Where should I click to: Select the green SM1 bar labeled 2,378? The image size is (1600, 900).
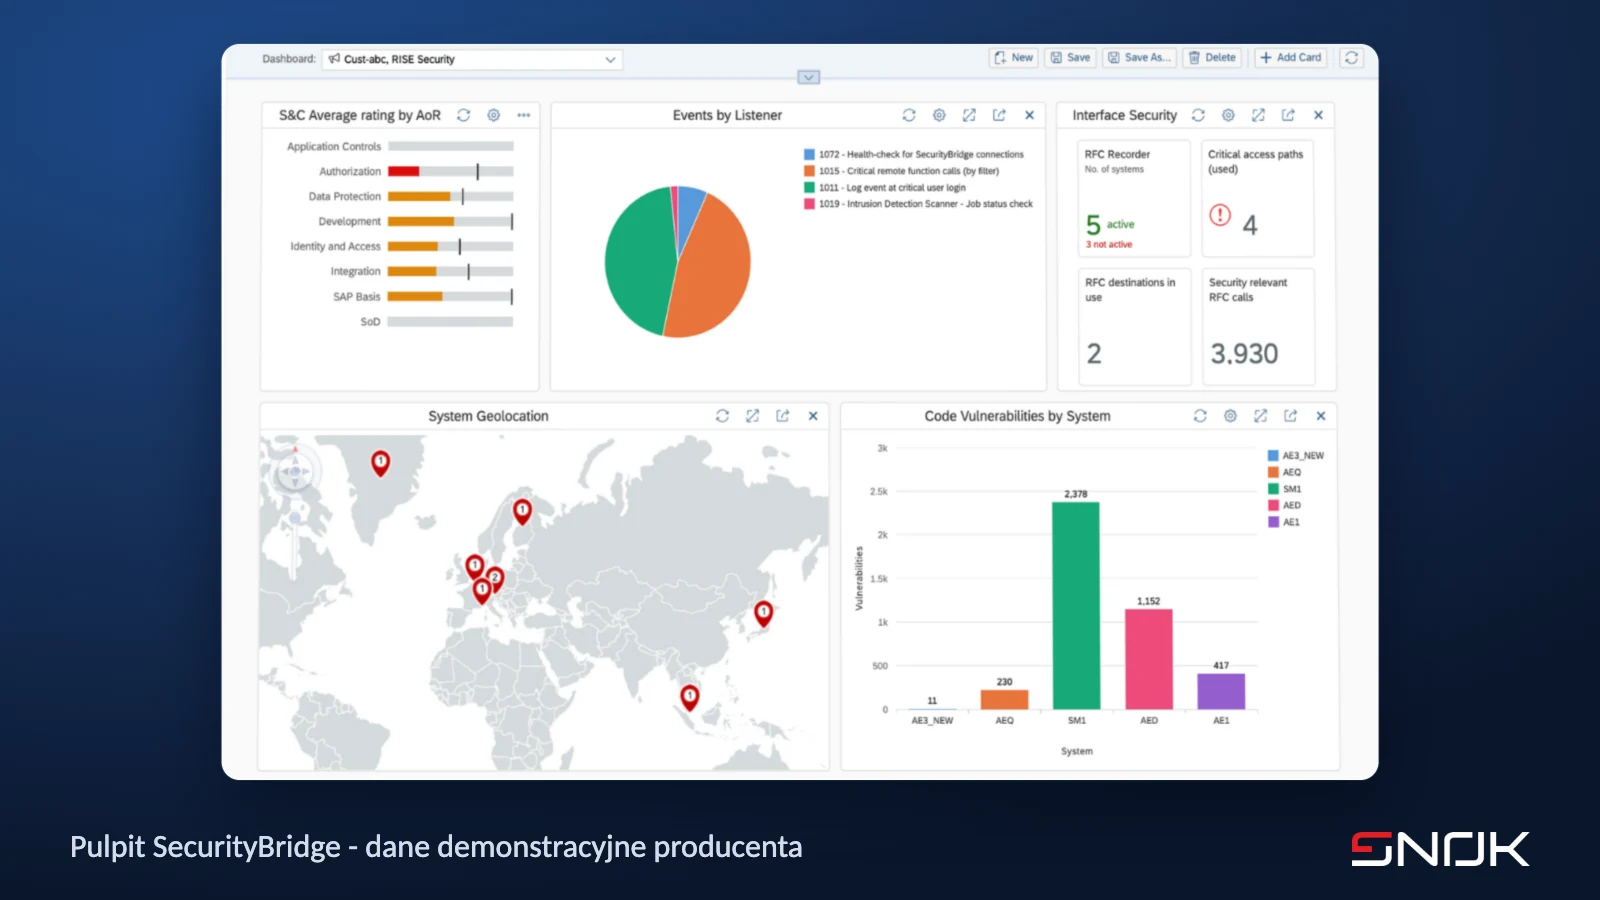coord(1076,606)
